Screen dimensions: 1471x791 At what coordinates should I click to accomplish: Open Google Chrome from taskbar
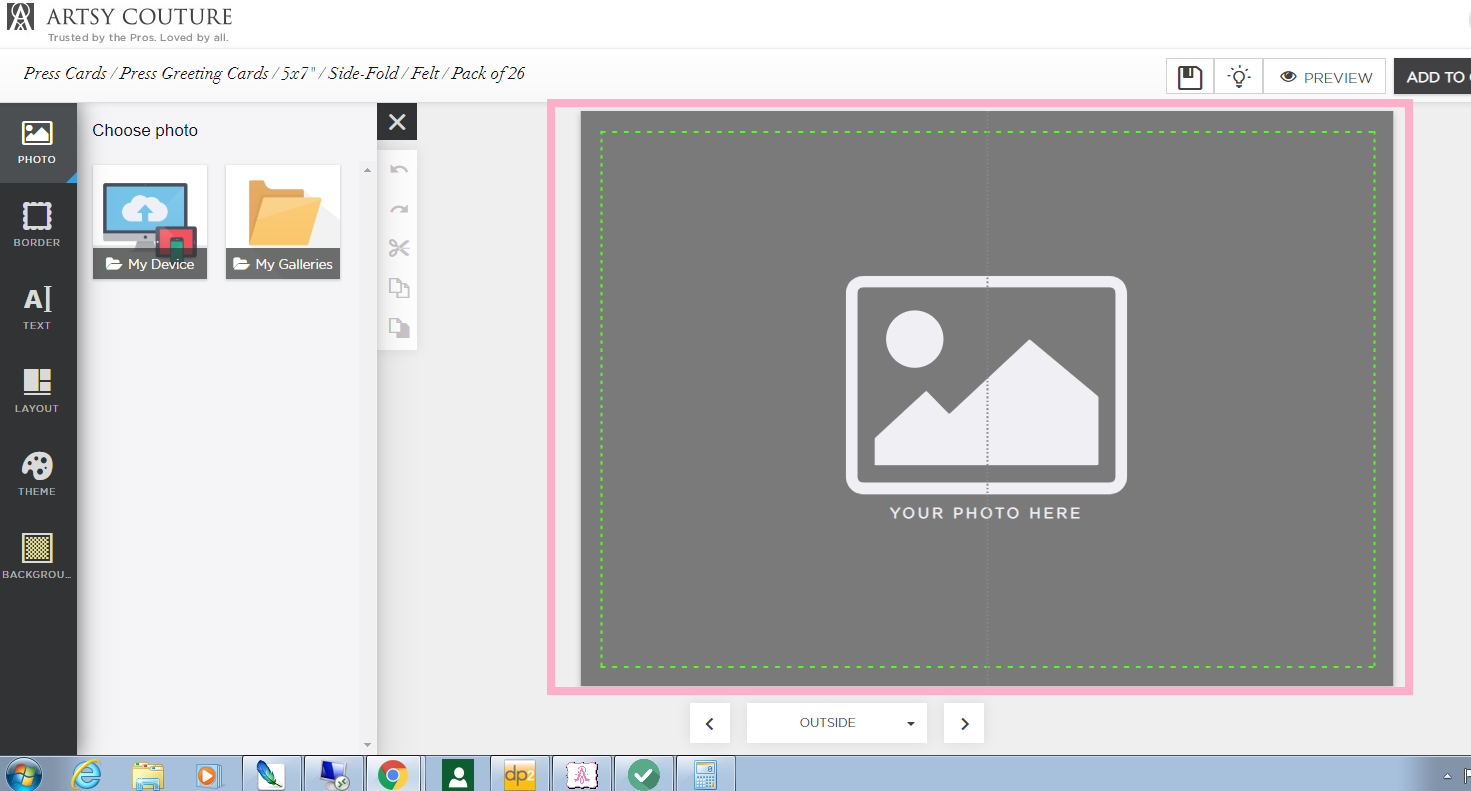393,775
